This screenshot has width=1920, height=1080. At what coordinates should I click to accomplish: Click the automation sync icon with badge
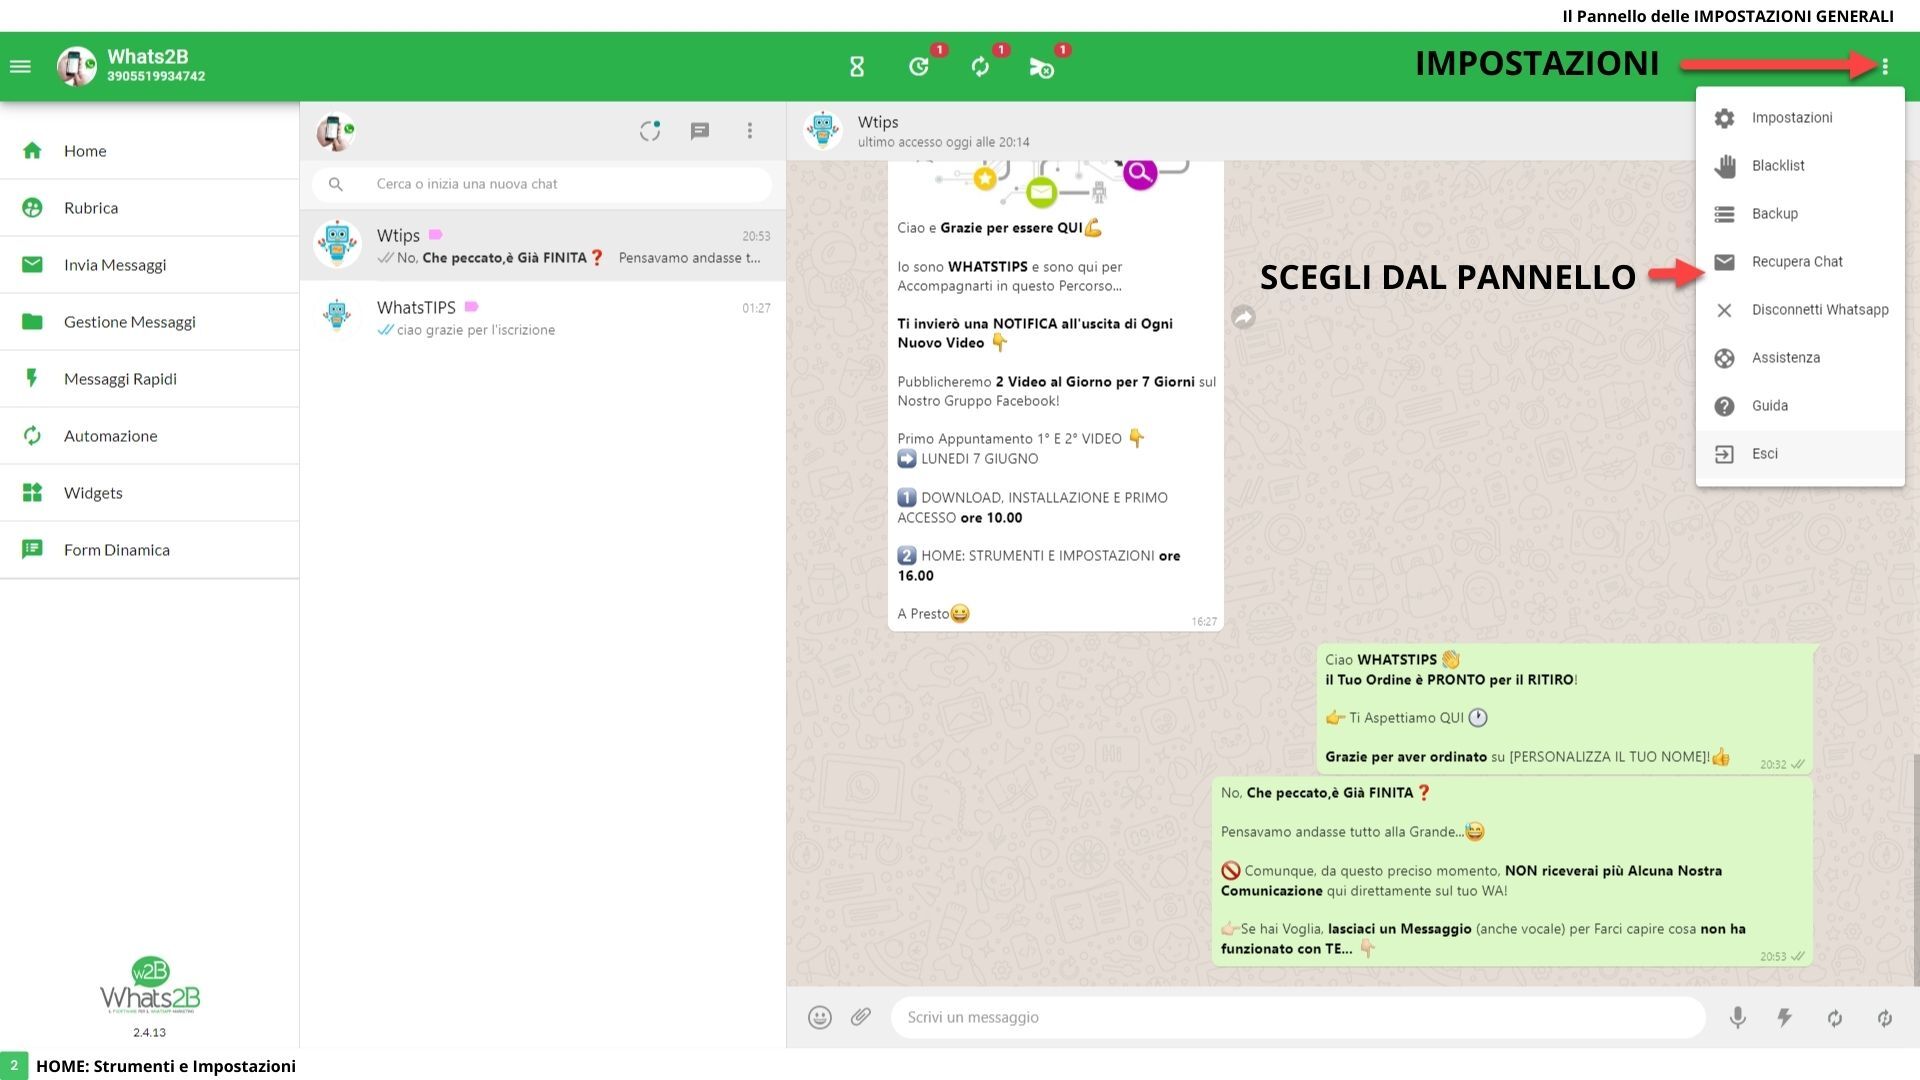click(980, 67)
